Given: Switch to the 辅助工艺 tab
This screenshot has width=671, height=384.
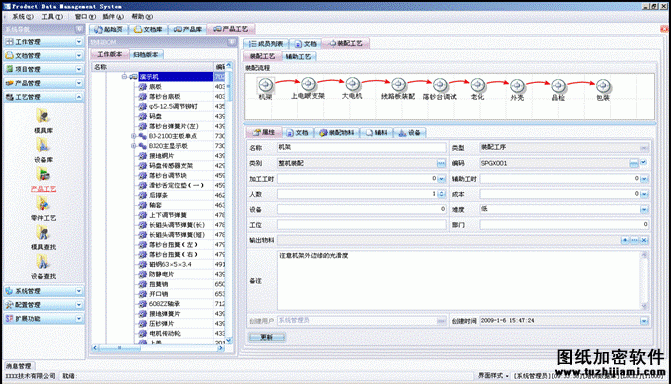Looking at the screenshot, I should (298, 57).
